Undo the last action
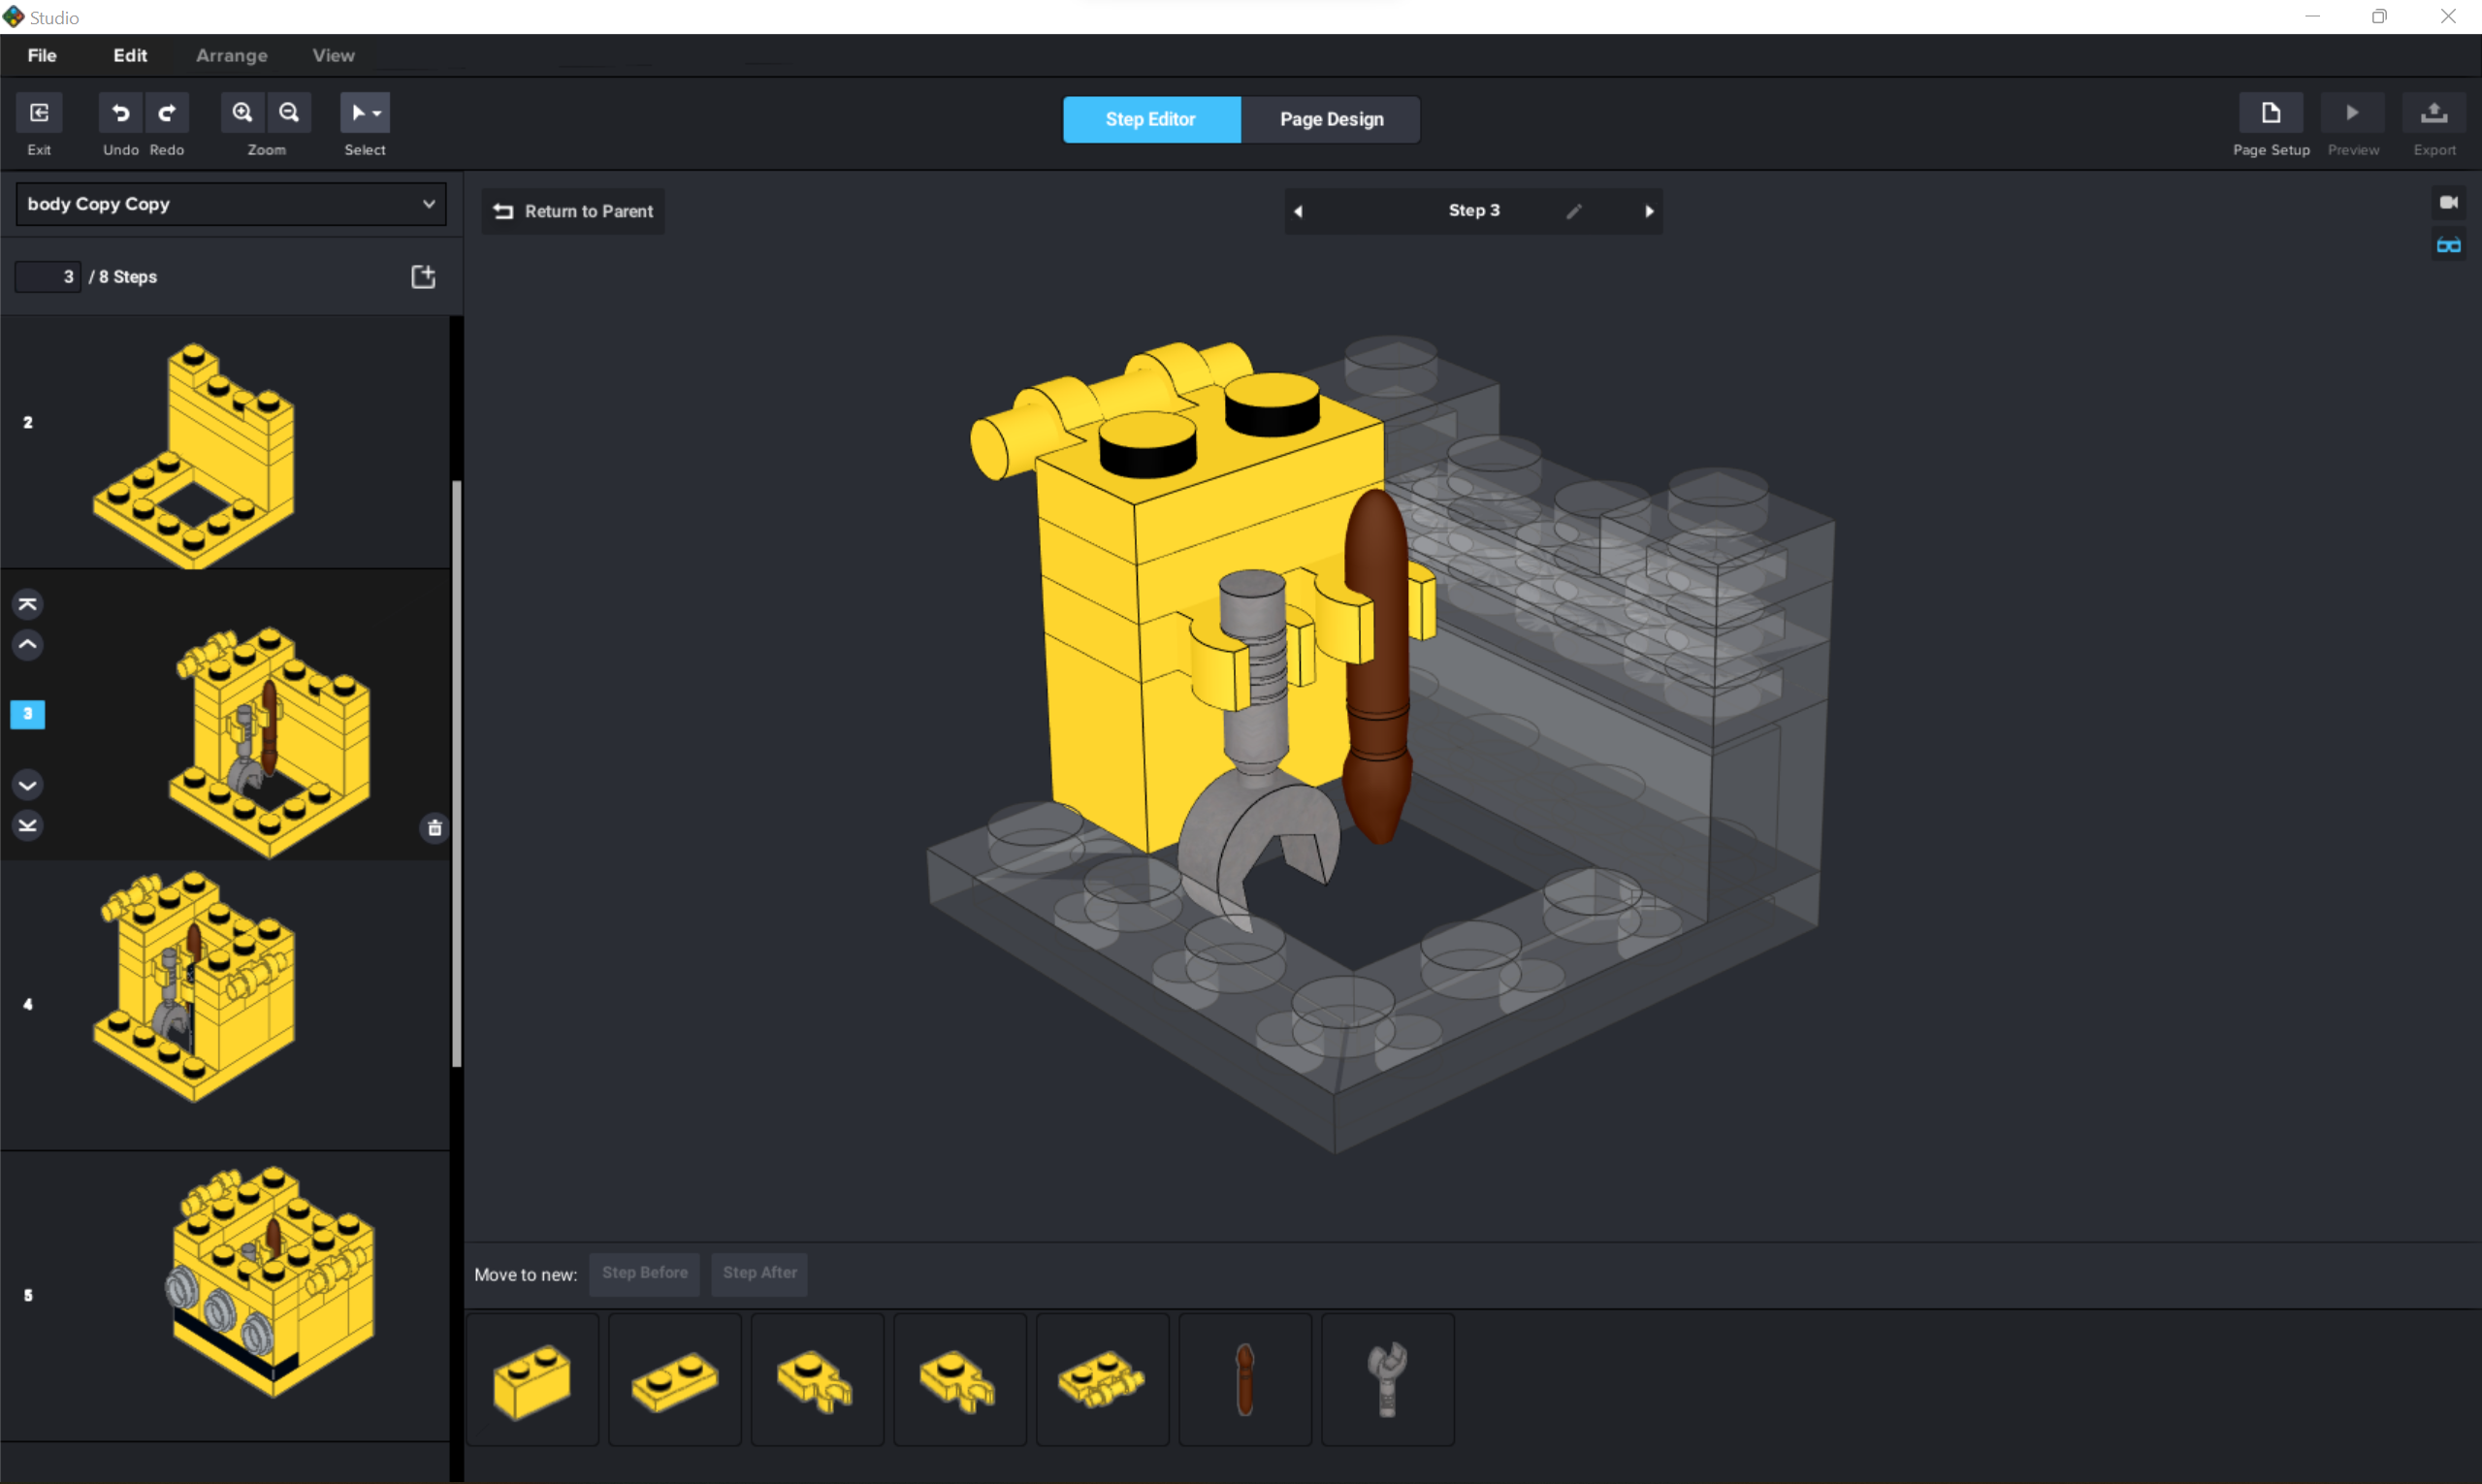Viewport: 2482px width, 1484px height. [x=120, y=113]
